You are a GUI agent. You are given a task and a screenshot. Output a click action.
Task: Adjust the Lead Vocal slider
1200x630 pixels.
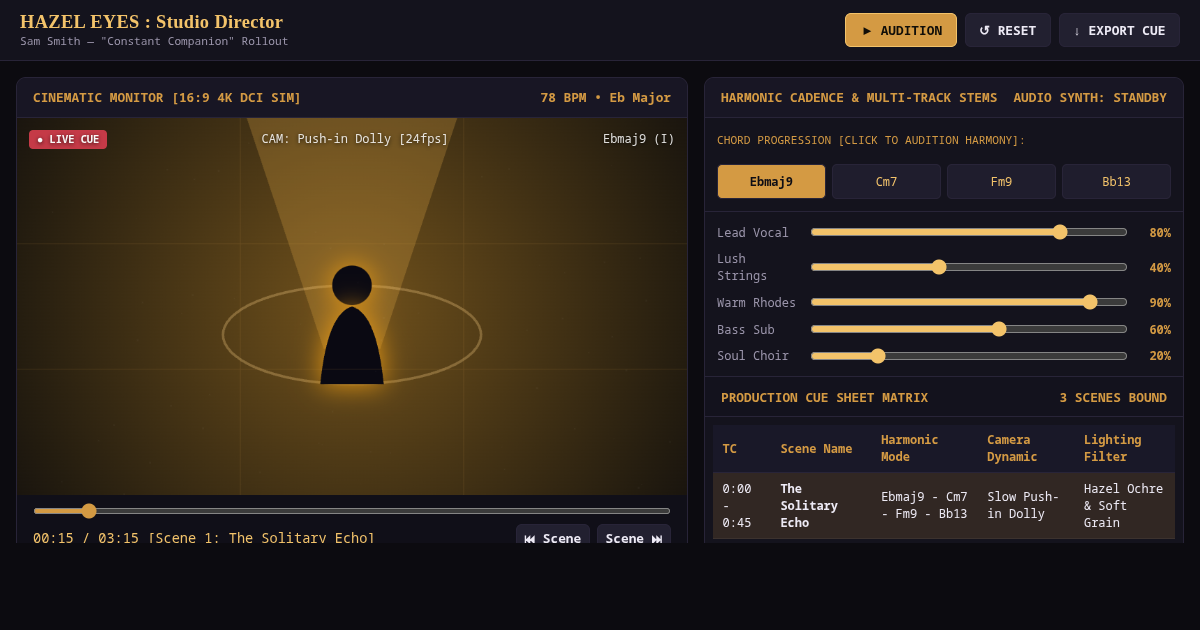(969, 232)
